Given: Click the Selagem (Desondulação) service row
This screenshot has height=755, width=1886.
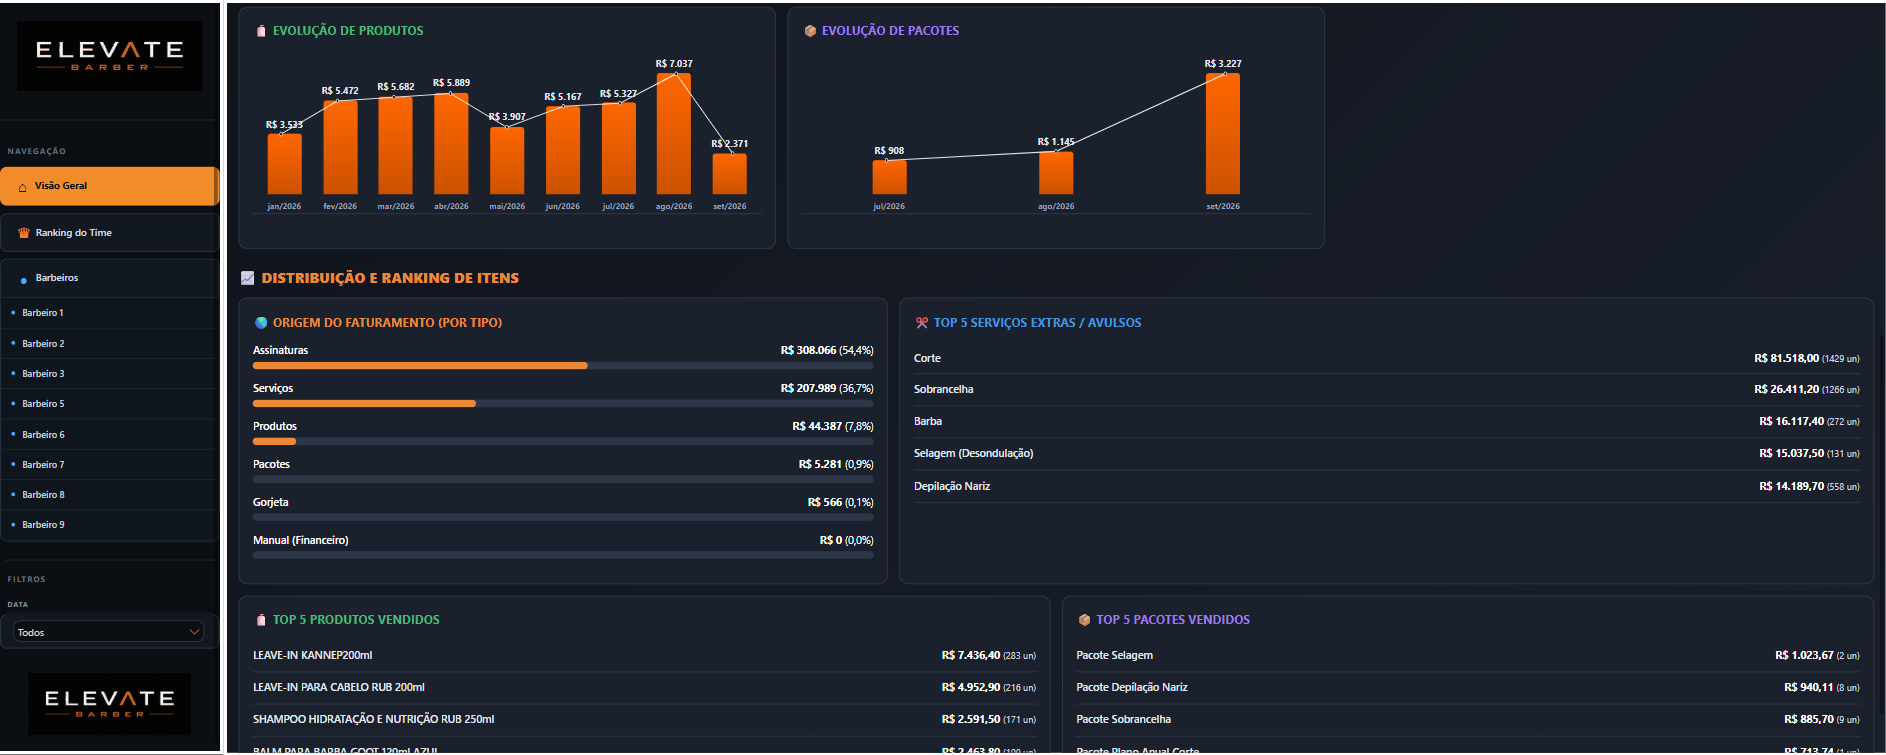Looking at the screenshot, I should 1386,454.
